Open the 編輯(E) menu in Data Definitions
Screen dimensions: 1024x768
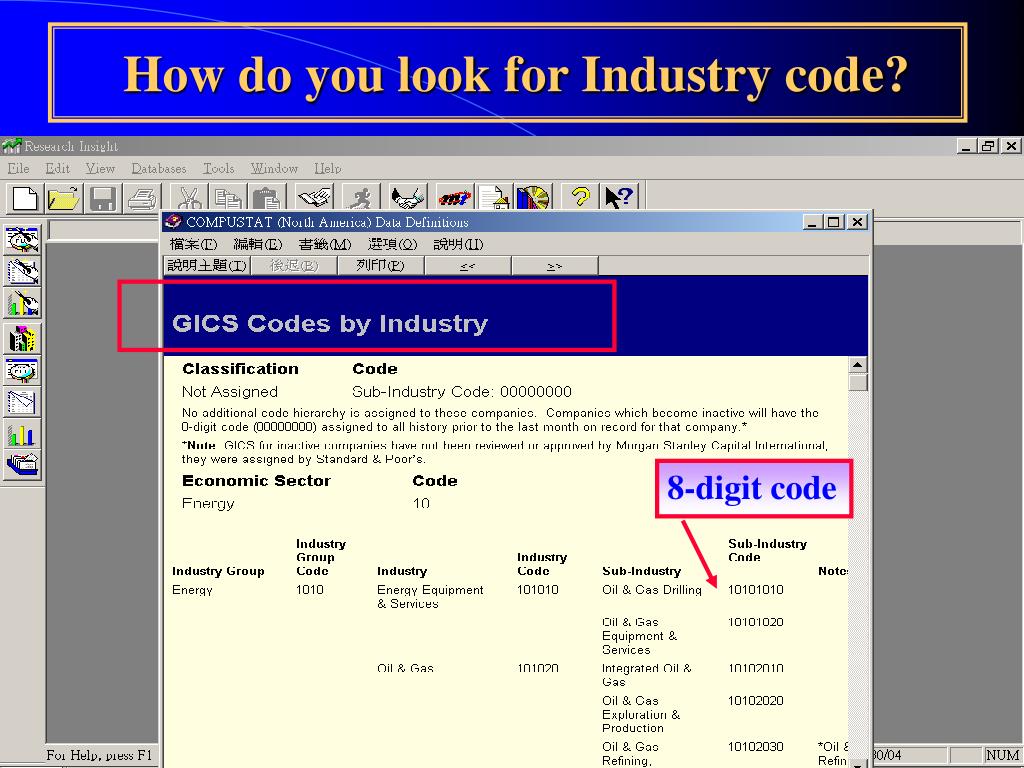click(x=257, y=244)
